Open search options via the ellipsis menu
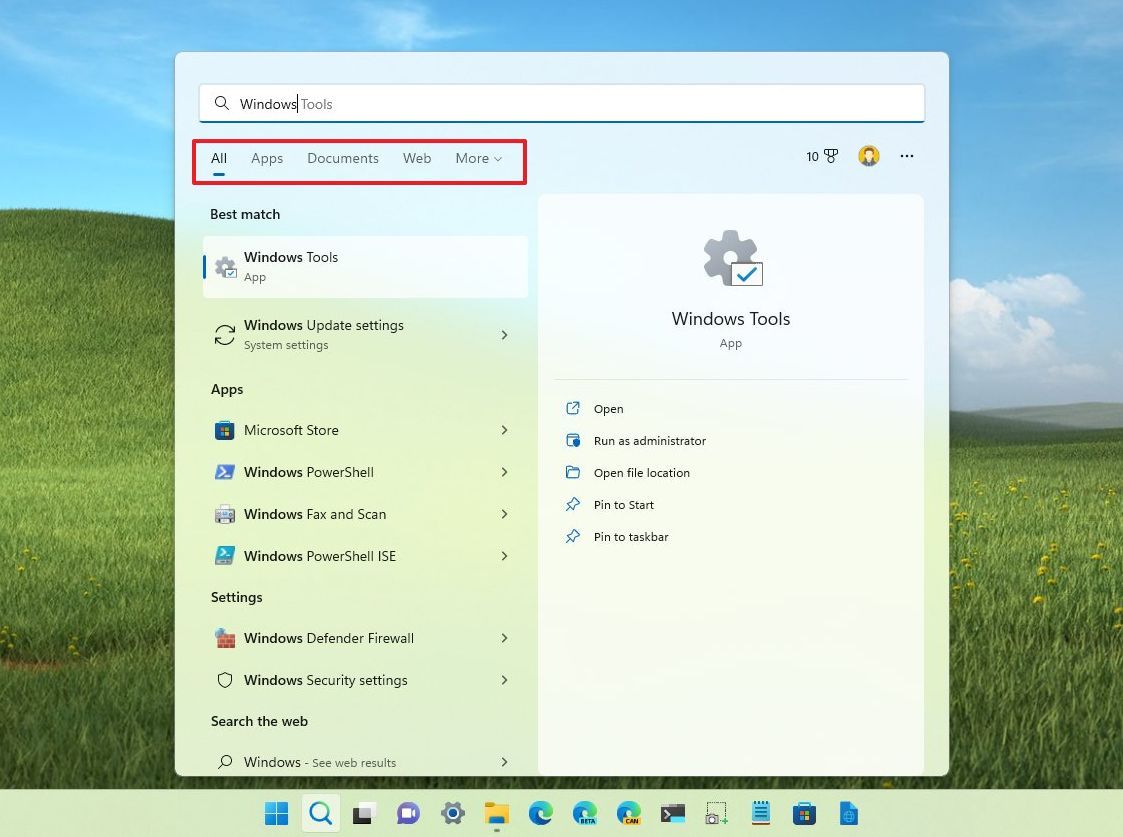This screenshot has height=837, width=1123. point(907,156)
